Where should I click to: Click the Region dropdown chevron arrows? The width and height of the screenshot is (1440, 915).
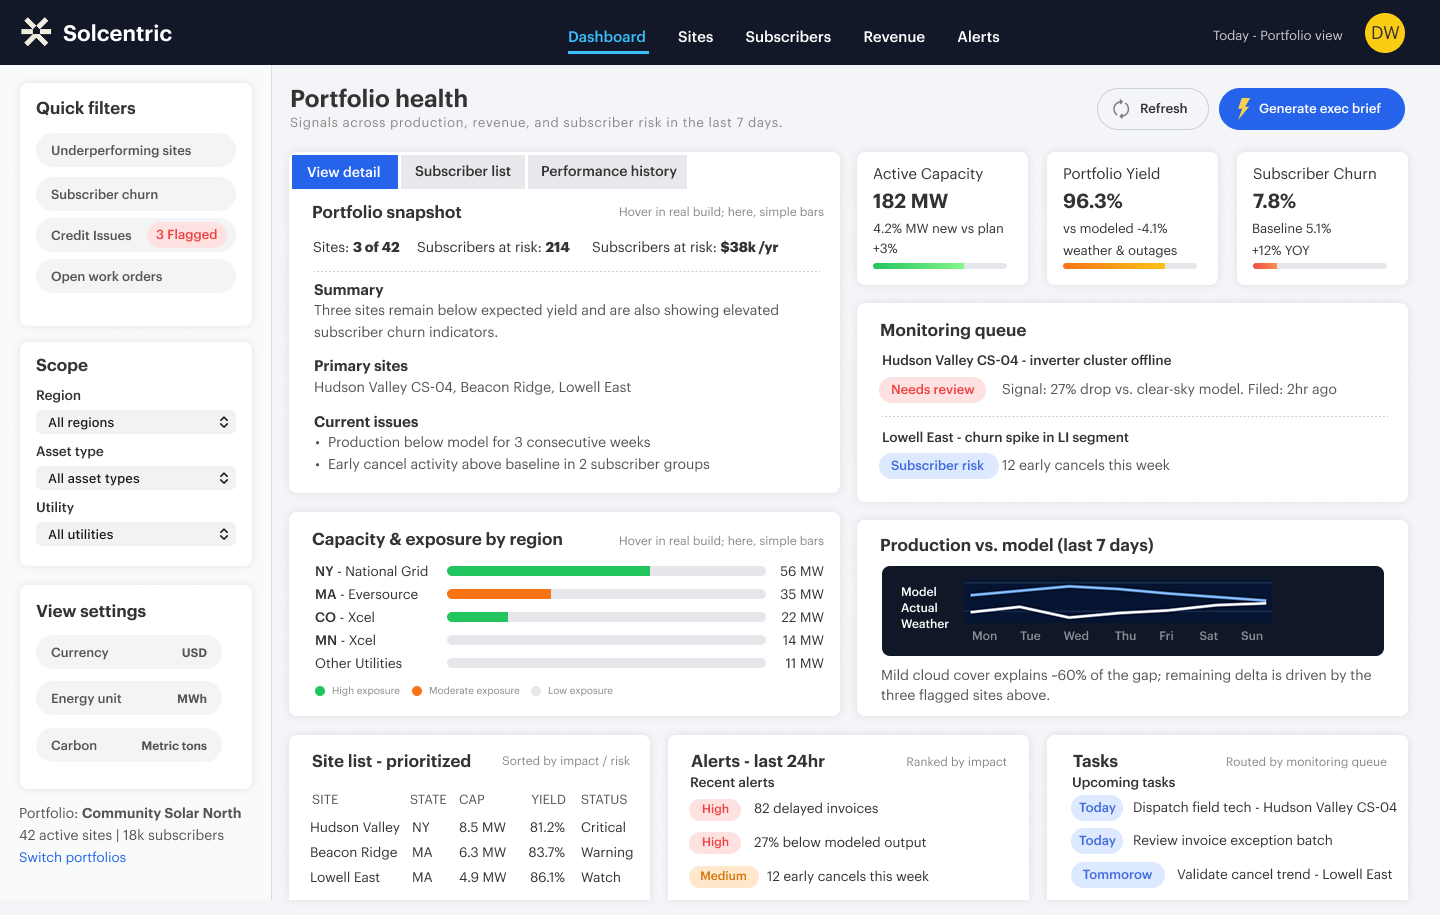224,422
